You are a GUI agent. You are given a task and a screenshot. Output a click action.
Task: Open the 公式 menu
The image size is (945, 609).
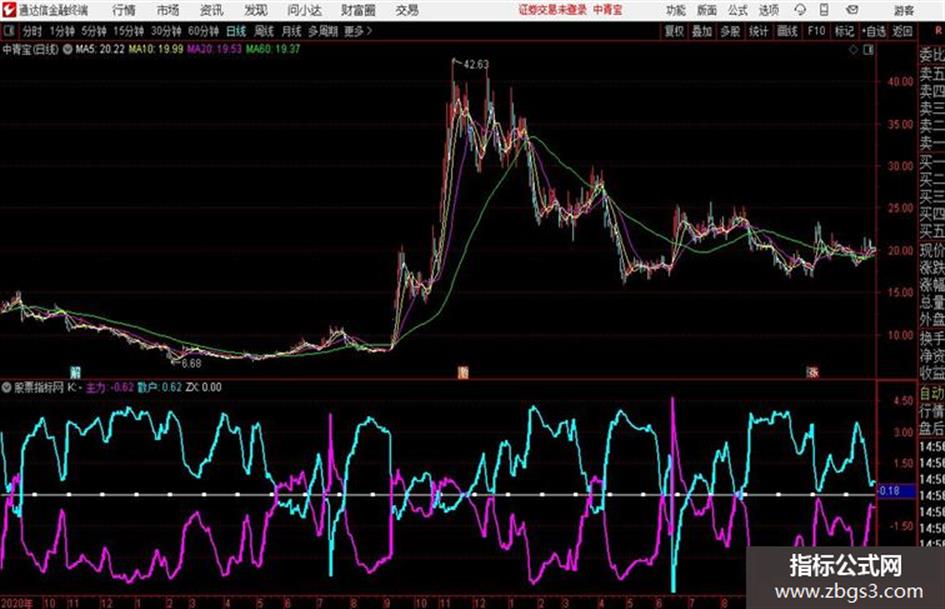tap(737, 11)
